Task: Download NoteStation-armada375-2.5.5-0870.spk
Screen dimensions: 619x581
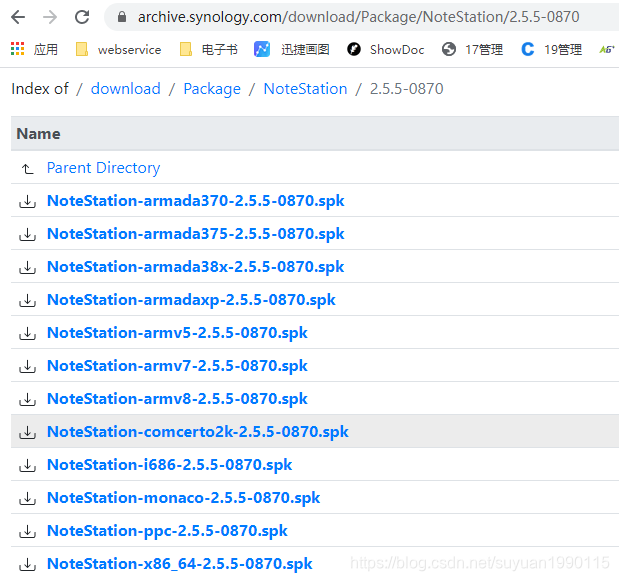Action: 195,234
